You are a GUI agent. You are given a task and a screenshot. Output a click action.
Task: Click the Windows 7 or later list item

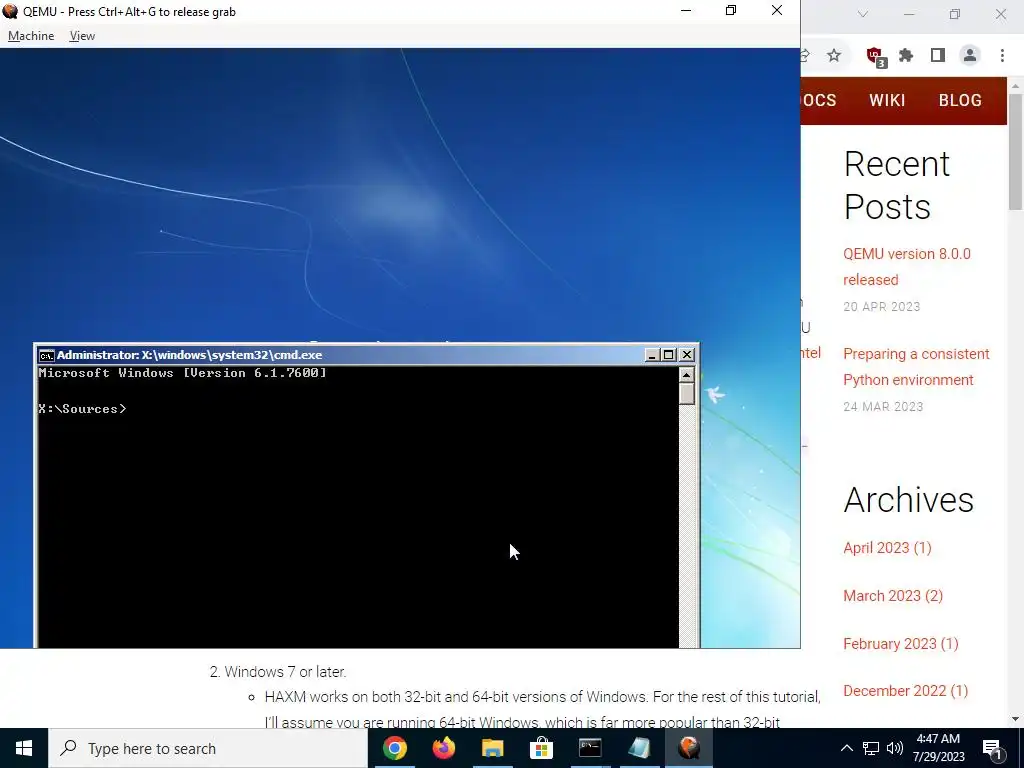(x=285, y=672)
